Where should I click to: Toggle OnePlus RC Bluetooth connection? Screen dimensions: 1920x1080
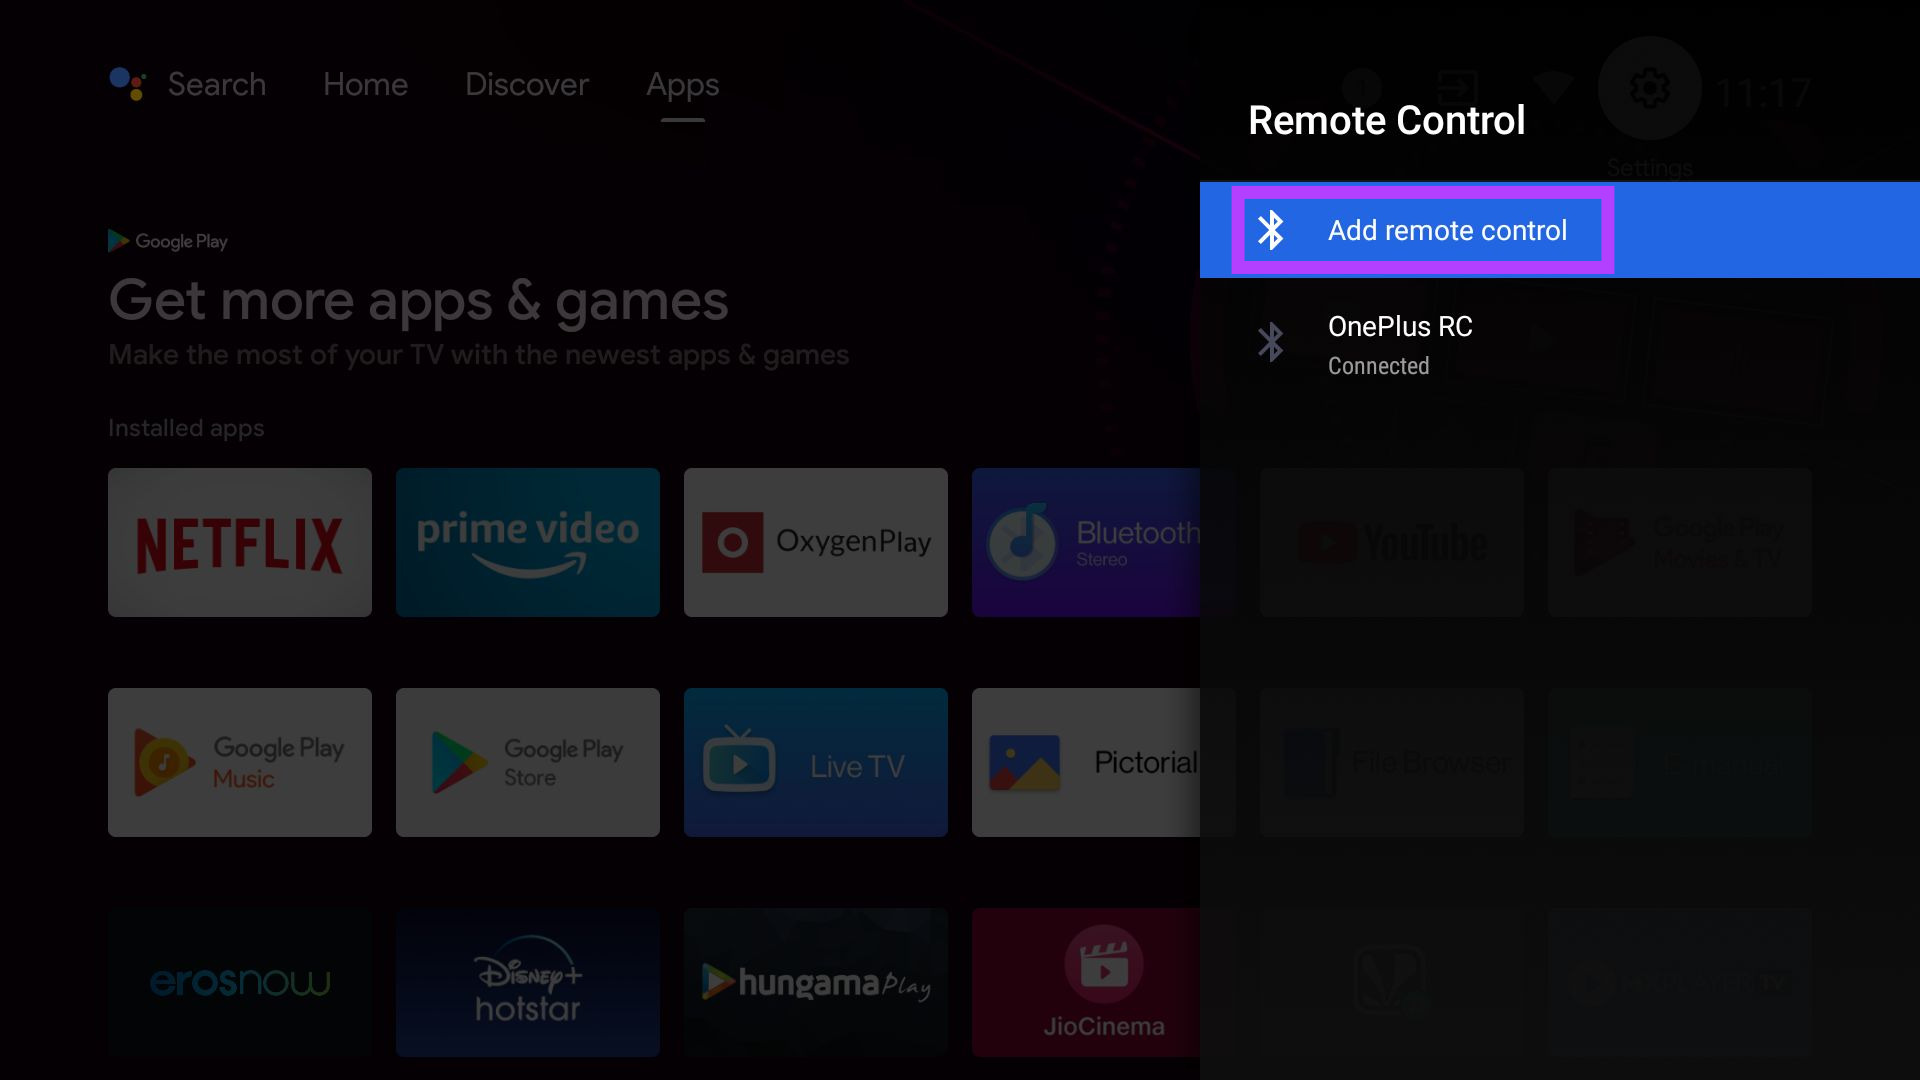point(1560,343)
